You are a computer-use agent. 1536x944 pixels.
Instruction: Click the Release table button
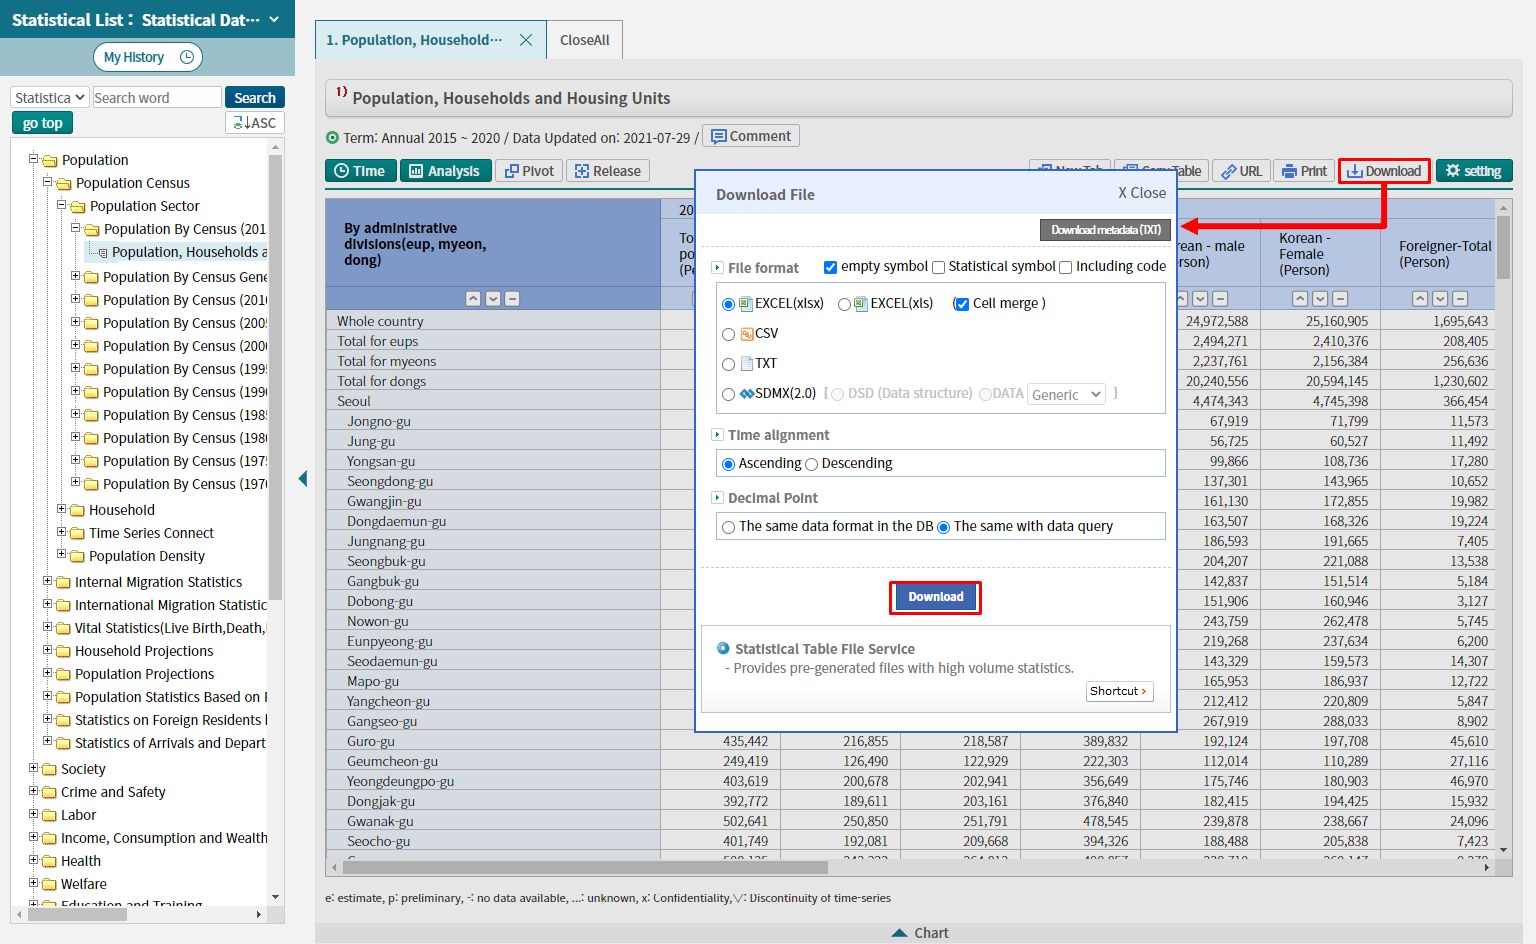tap(608, 171)
